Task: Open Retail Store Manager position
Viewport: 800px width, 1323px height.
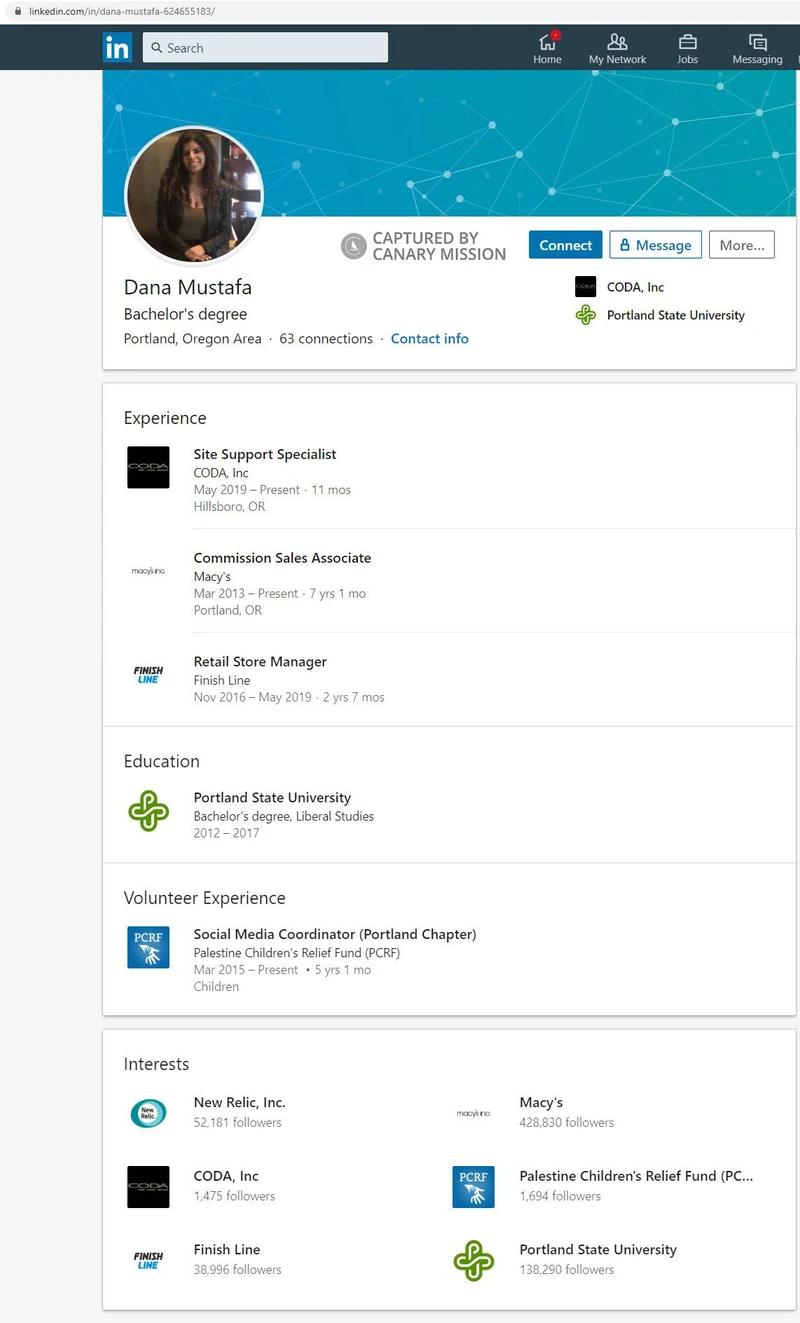Action: (x=260, y=662)
